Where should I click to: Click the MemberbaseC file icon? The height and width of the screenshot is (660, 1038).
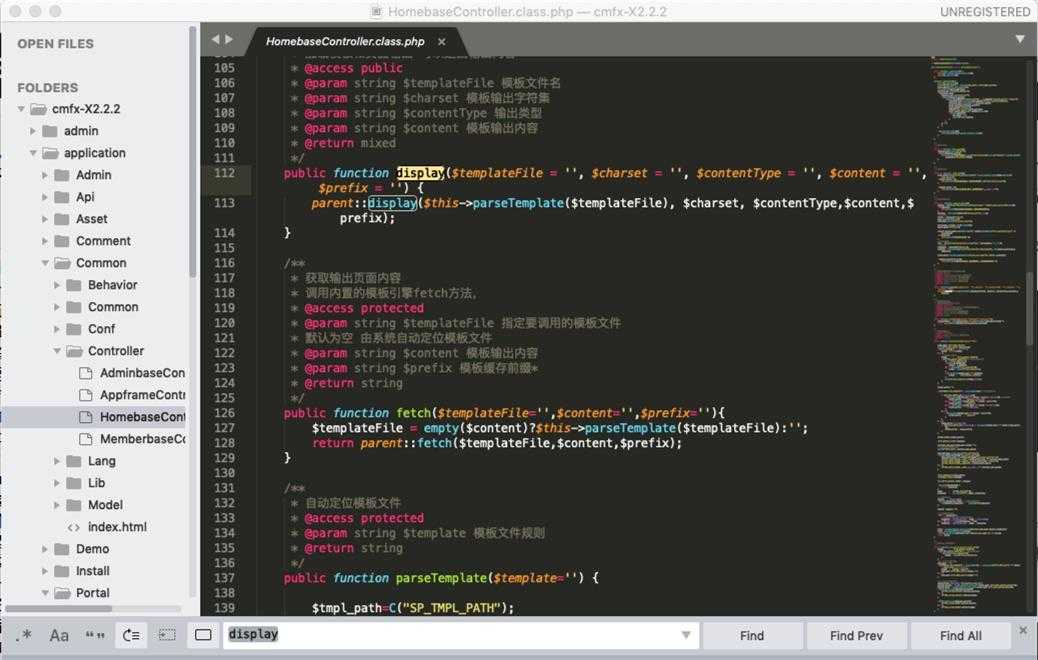85,439
